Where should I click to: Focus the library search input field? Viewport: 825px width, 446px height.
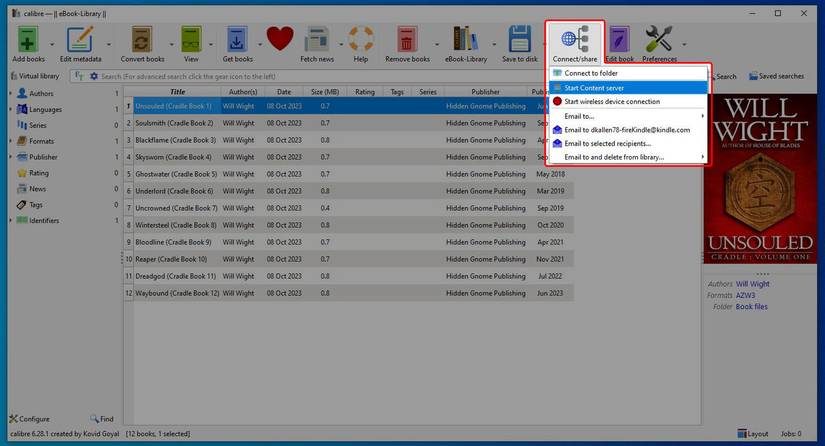321,76
